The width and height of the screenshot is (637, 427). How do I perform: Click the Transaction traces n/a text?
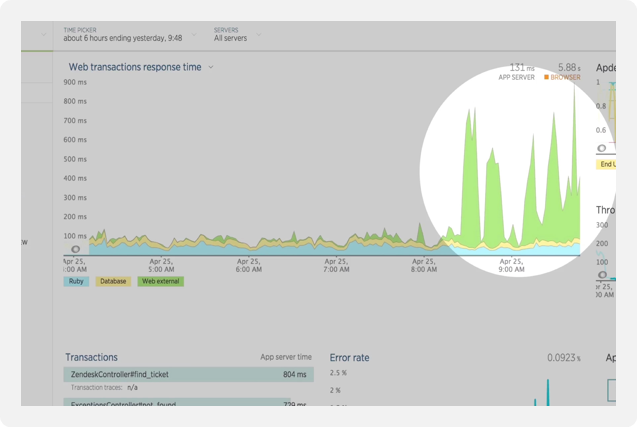pos(104,388)
